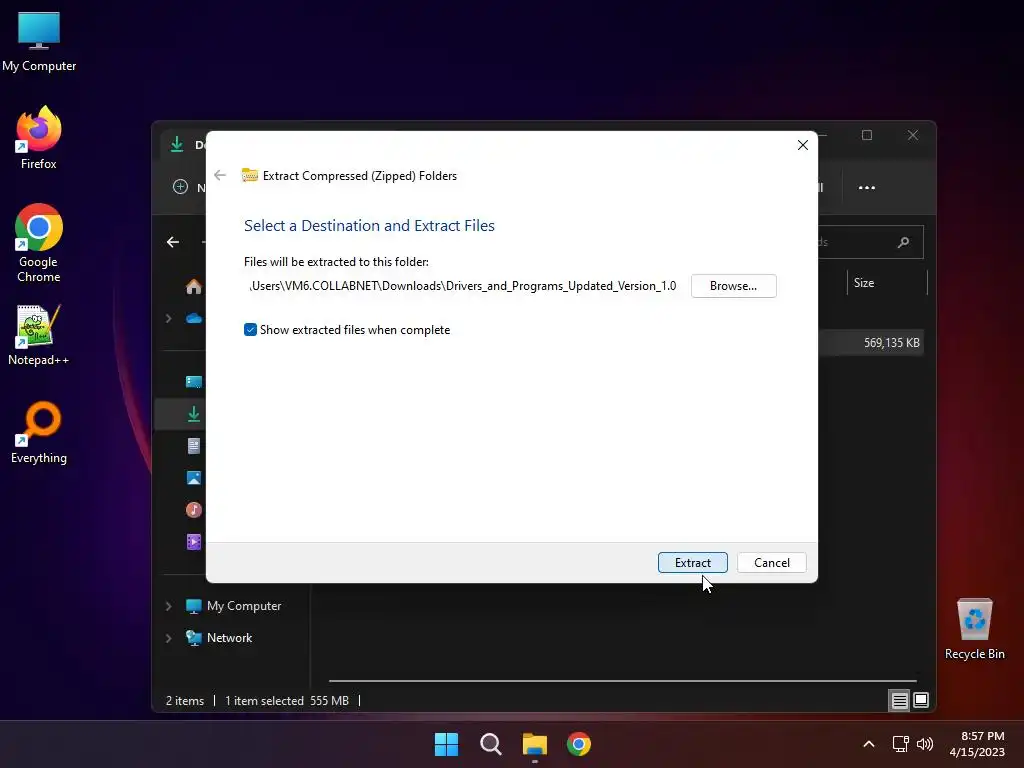The height and width of the screenshot is (768, 1024).
Task: Open File Explorer from the taskbar
Action: 534,744
